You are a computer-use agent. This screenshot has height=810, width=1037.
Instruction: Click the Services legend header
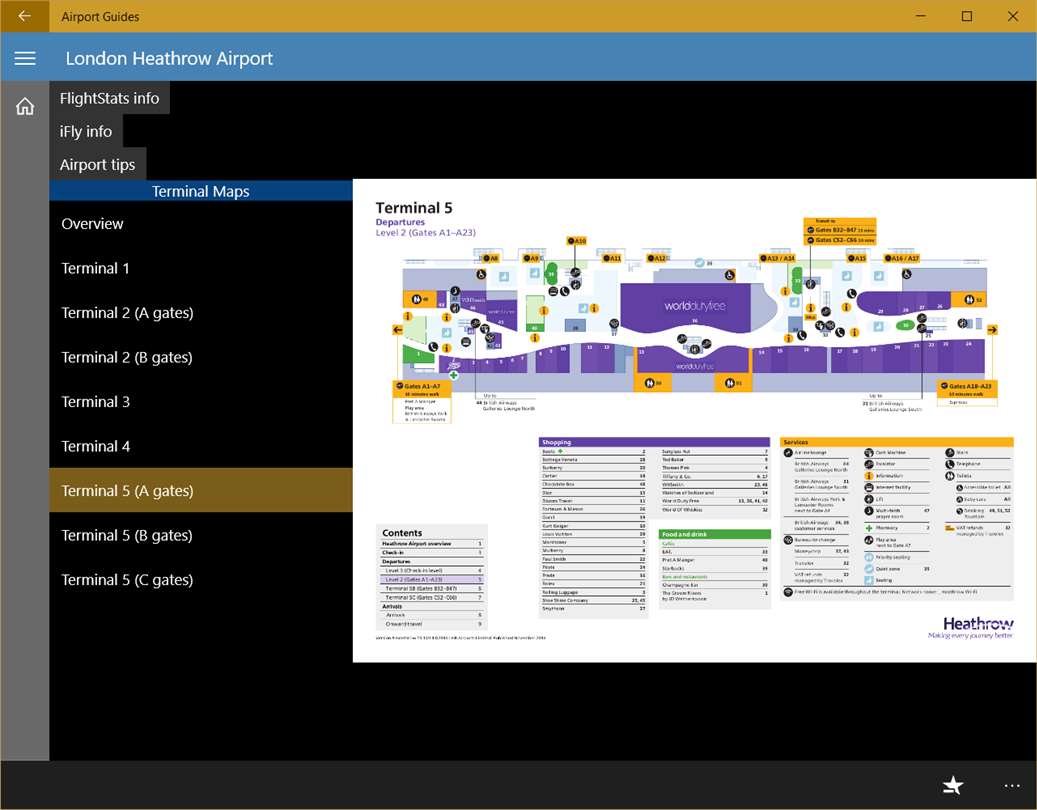pyautogui.click(x=896, y=442)
